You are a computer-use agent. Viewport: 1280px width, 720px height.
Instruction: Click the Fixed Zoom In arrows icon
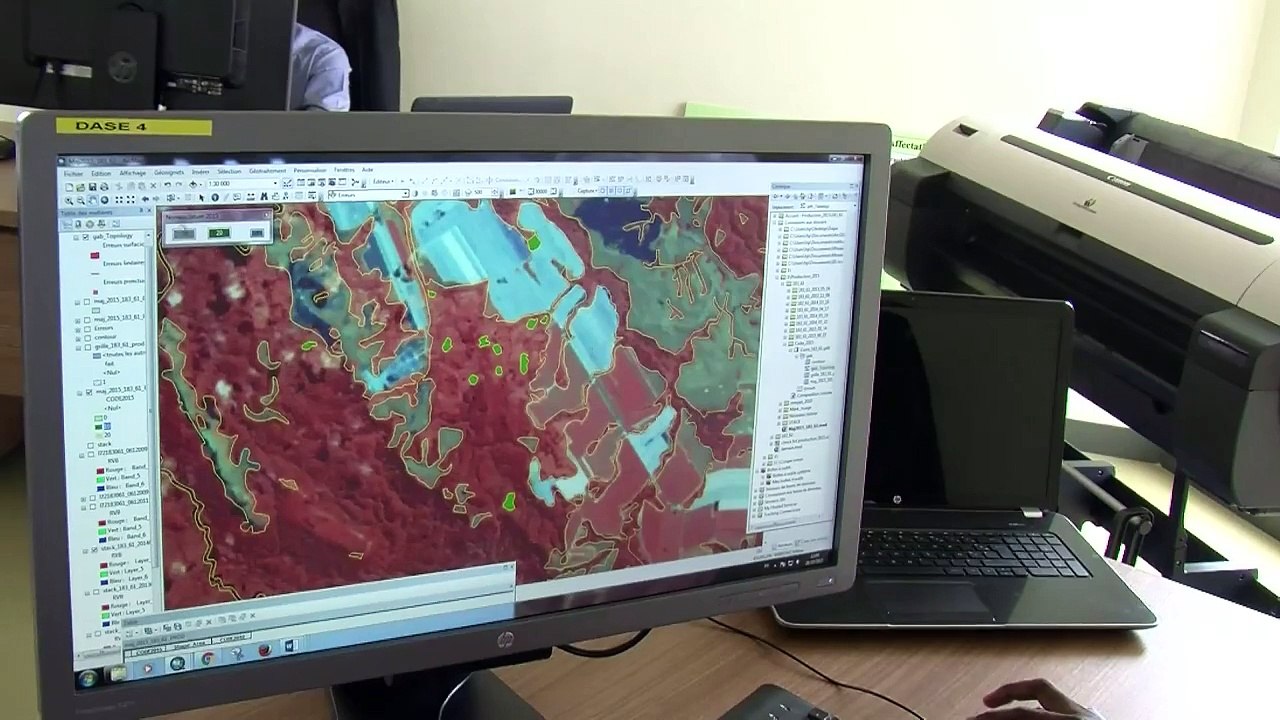pyautogui.click(x=119, y=199)
